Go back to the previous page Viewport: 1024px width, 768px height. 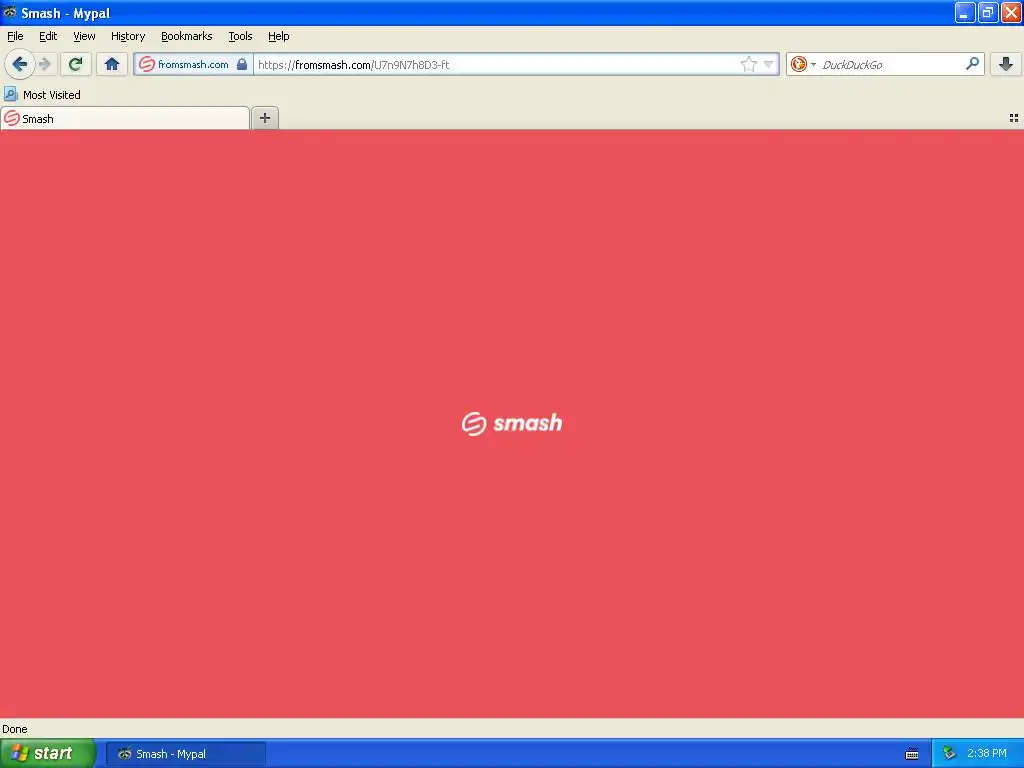coord(20,64)
